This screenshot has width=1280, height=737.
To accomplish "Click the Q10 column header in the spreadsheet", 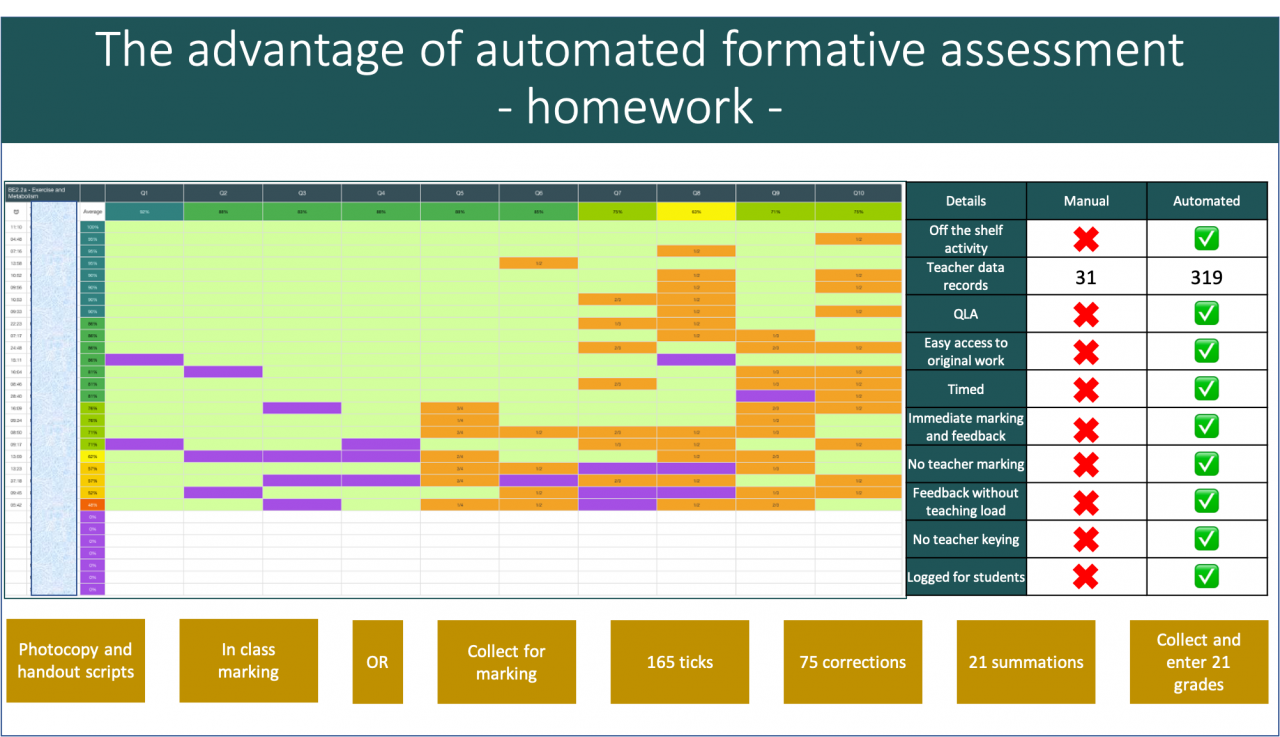I will click(859, 193).
